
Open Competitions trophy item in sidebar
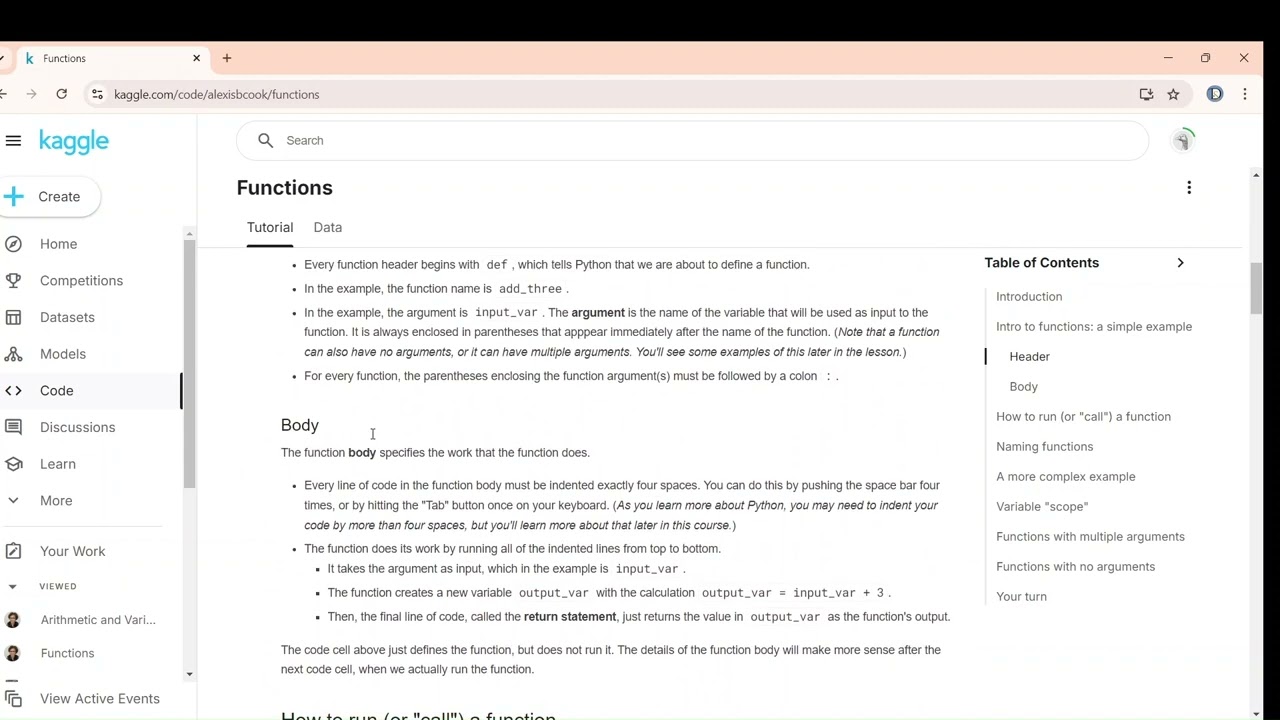[81, 281]
